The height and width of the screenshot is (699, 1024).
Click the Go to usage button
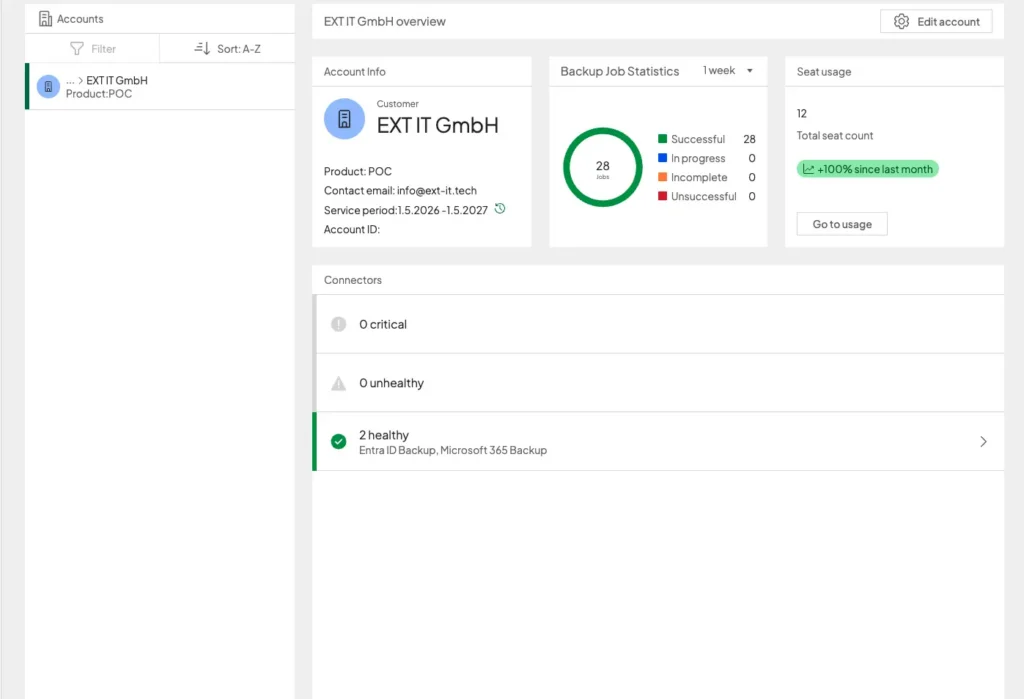pos(842,224)
